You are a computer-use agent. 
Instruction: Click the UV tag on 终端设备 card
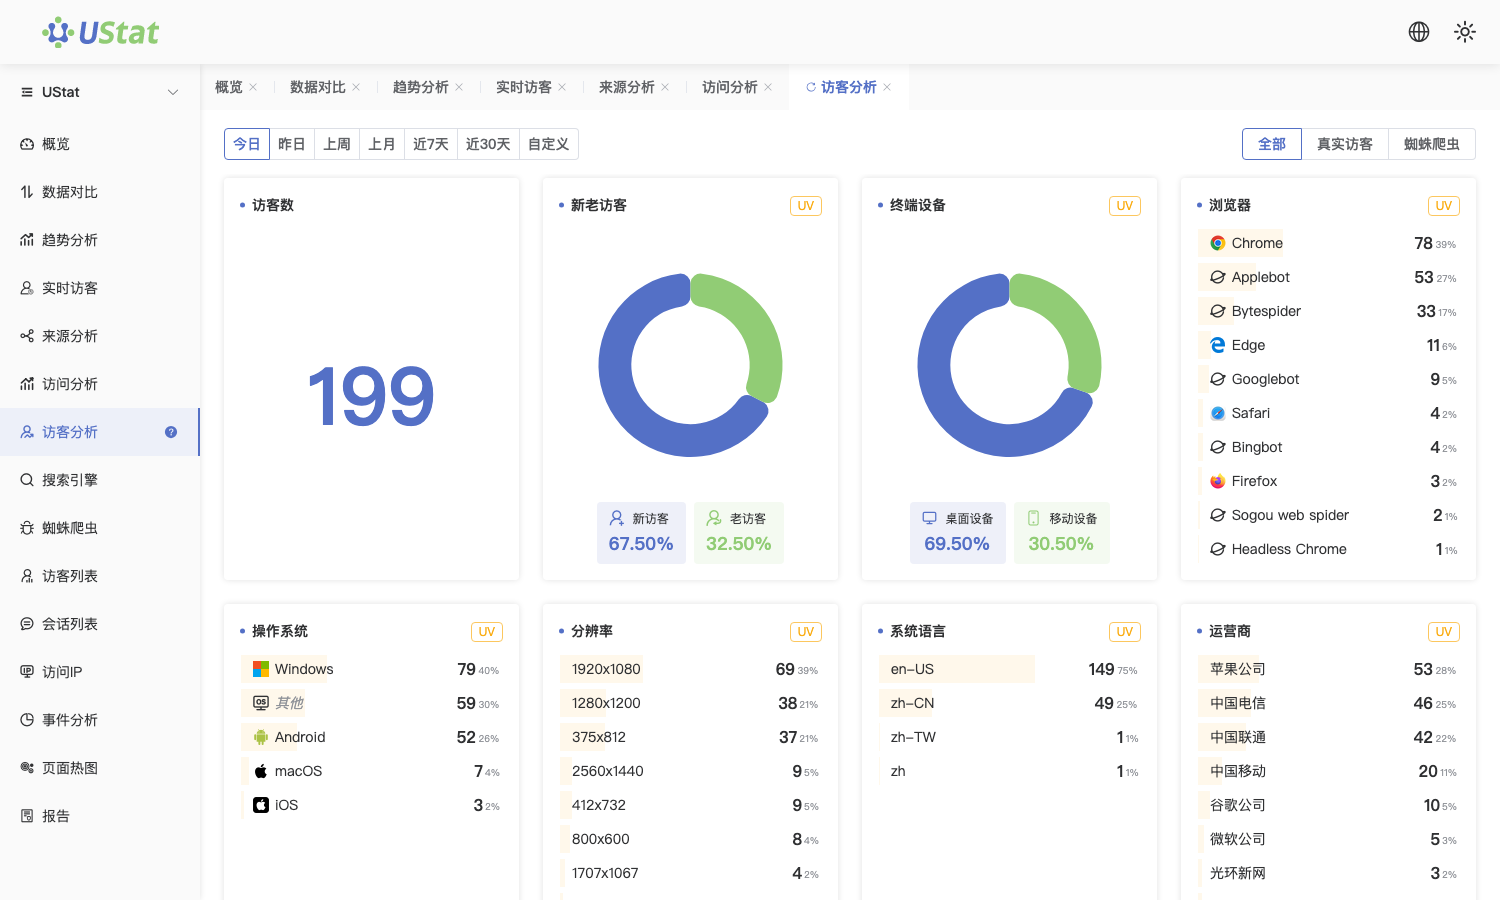tap(1125, 206)
